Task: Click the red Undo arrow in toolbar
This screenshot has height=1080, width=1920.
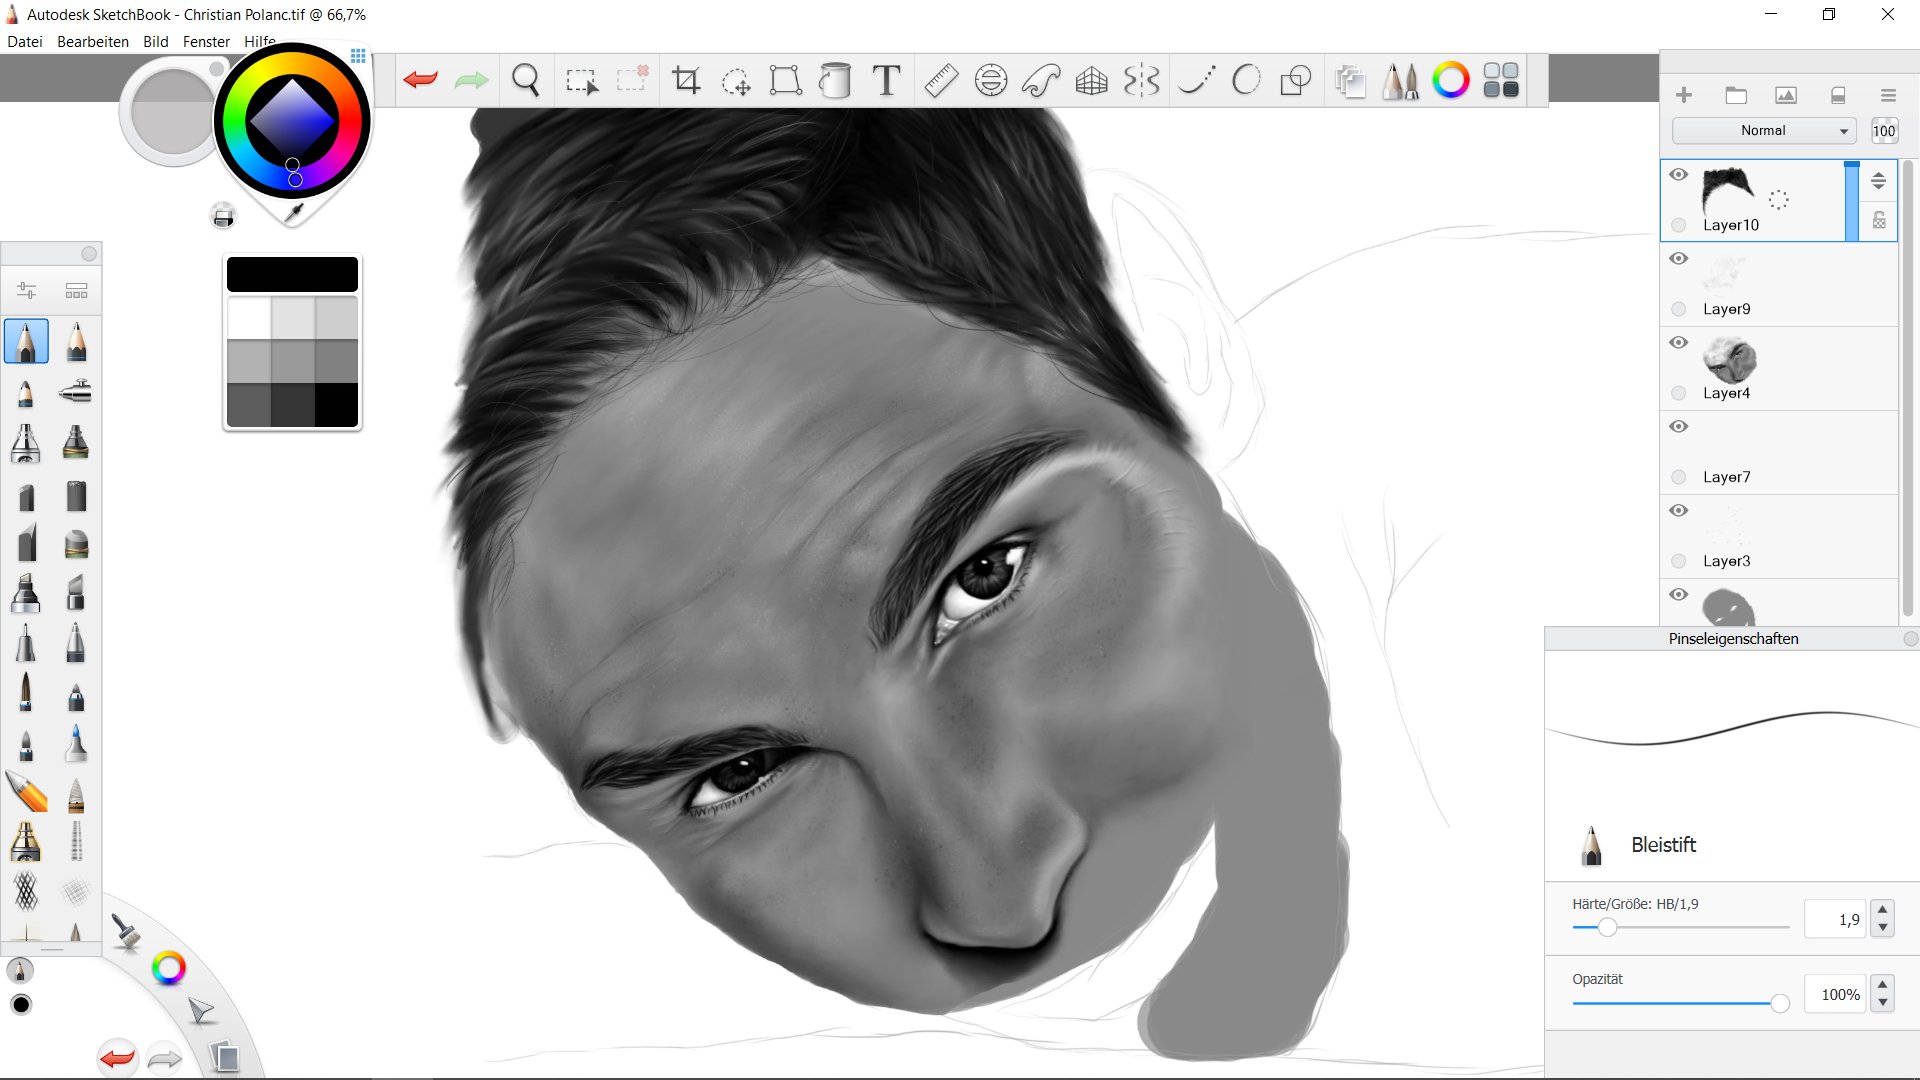Action: click(x=421, y=80)
